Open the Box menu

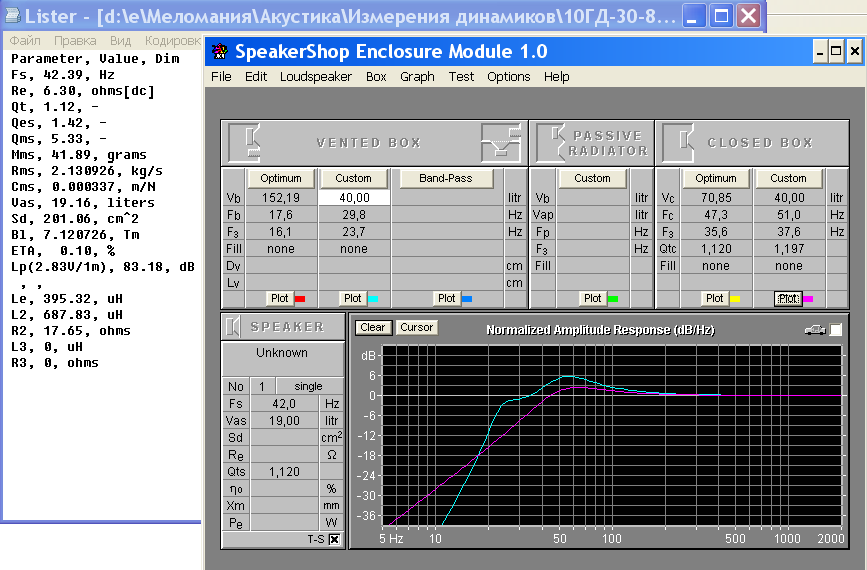[x=376, y=77]
